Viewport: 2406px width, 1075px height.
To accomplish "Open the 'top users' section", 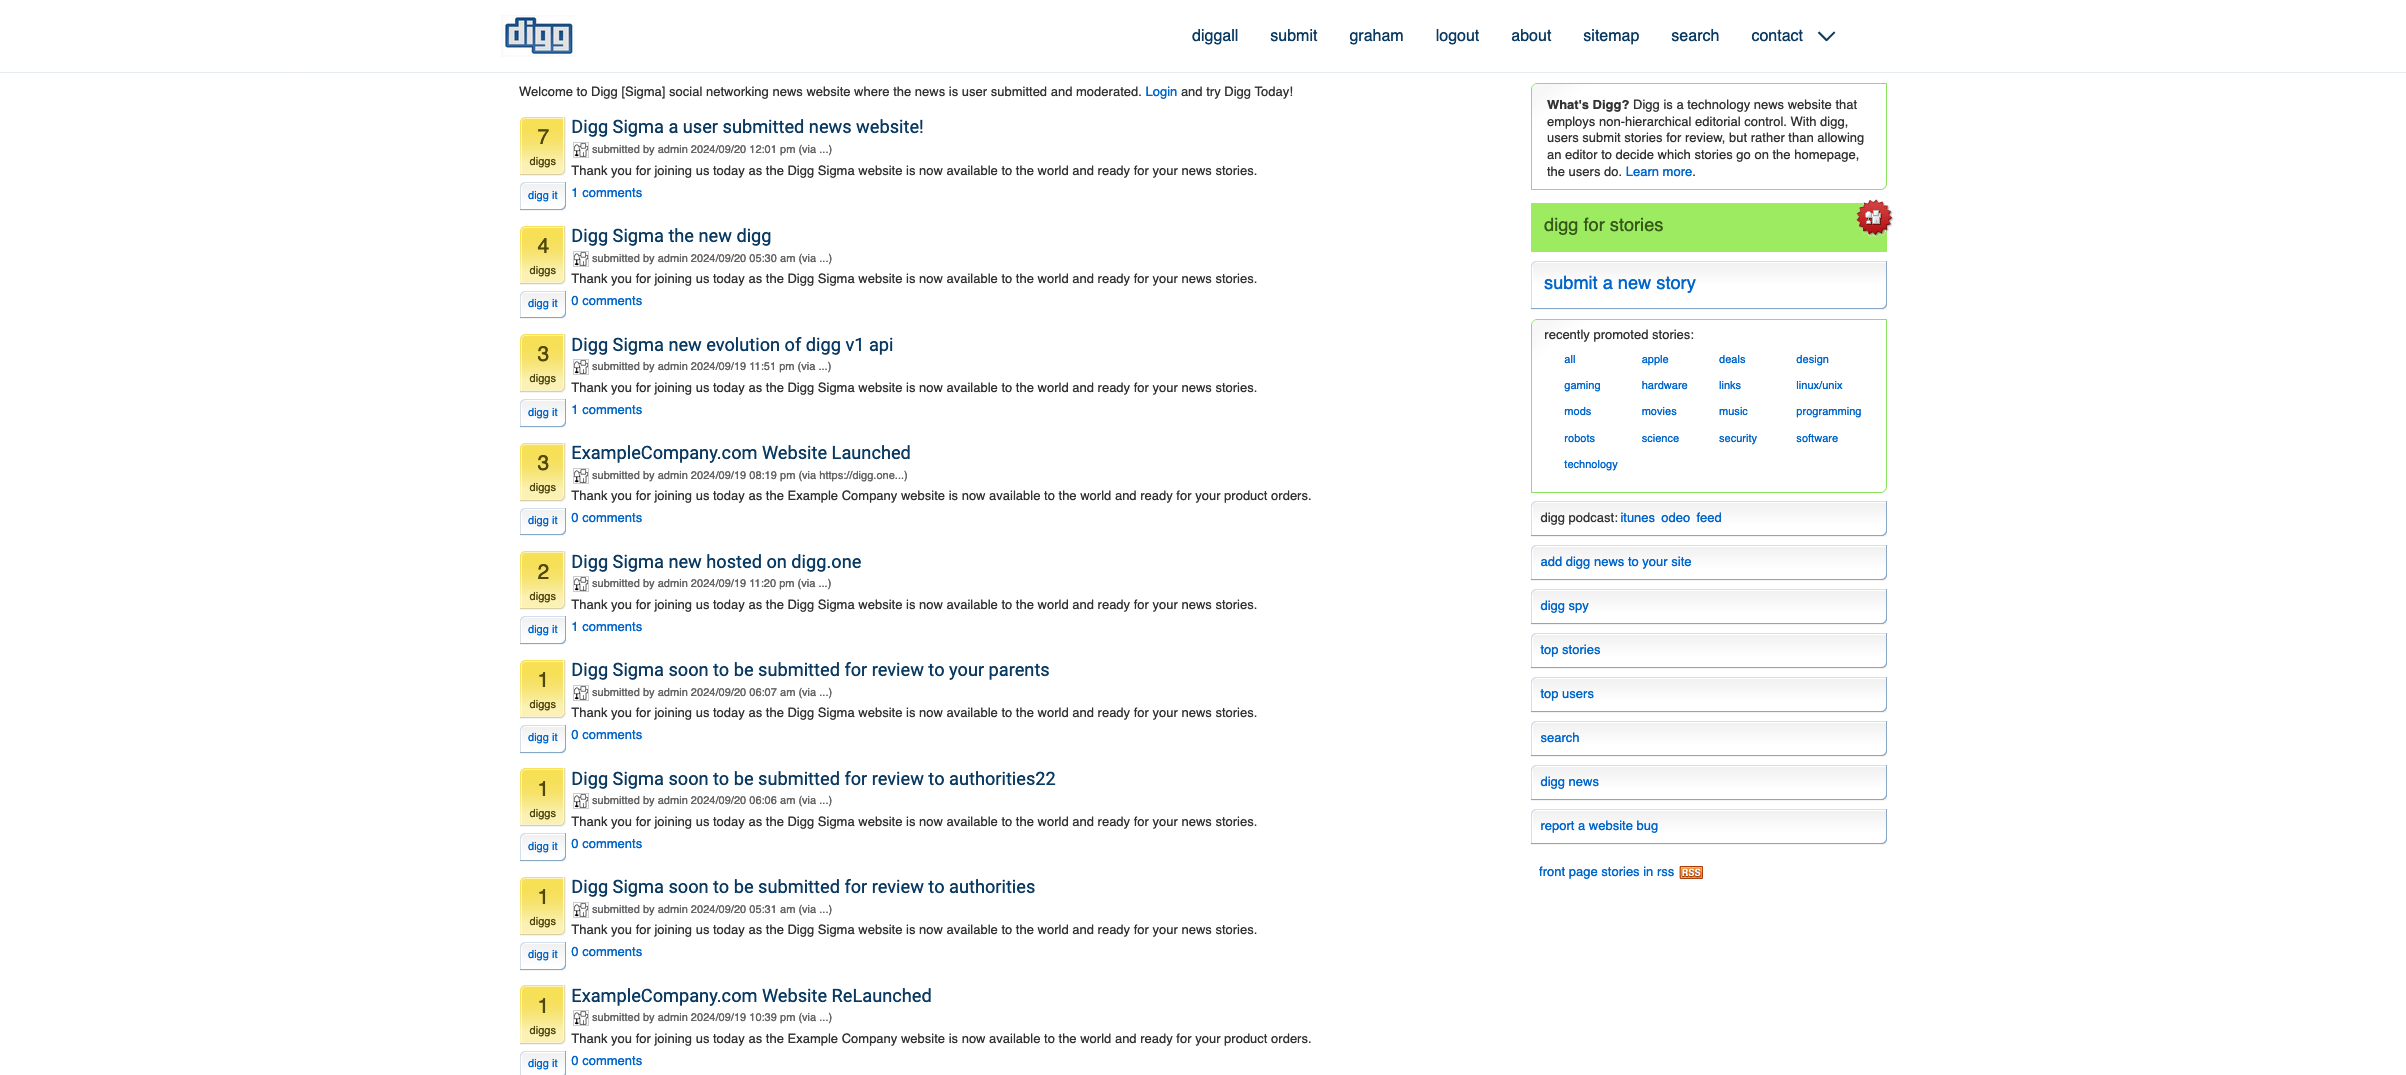I will click(1566, 693).
